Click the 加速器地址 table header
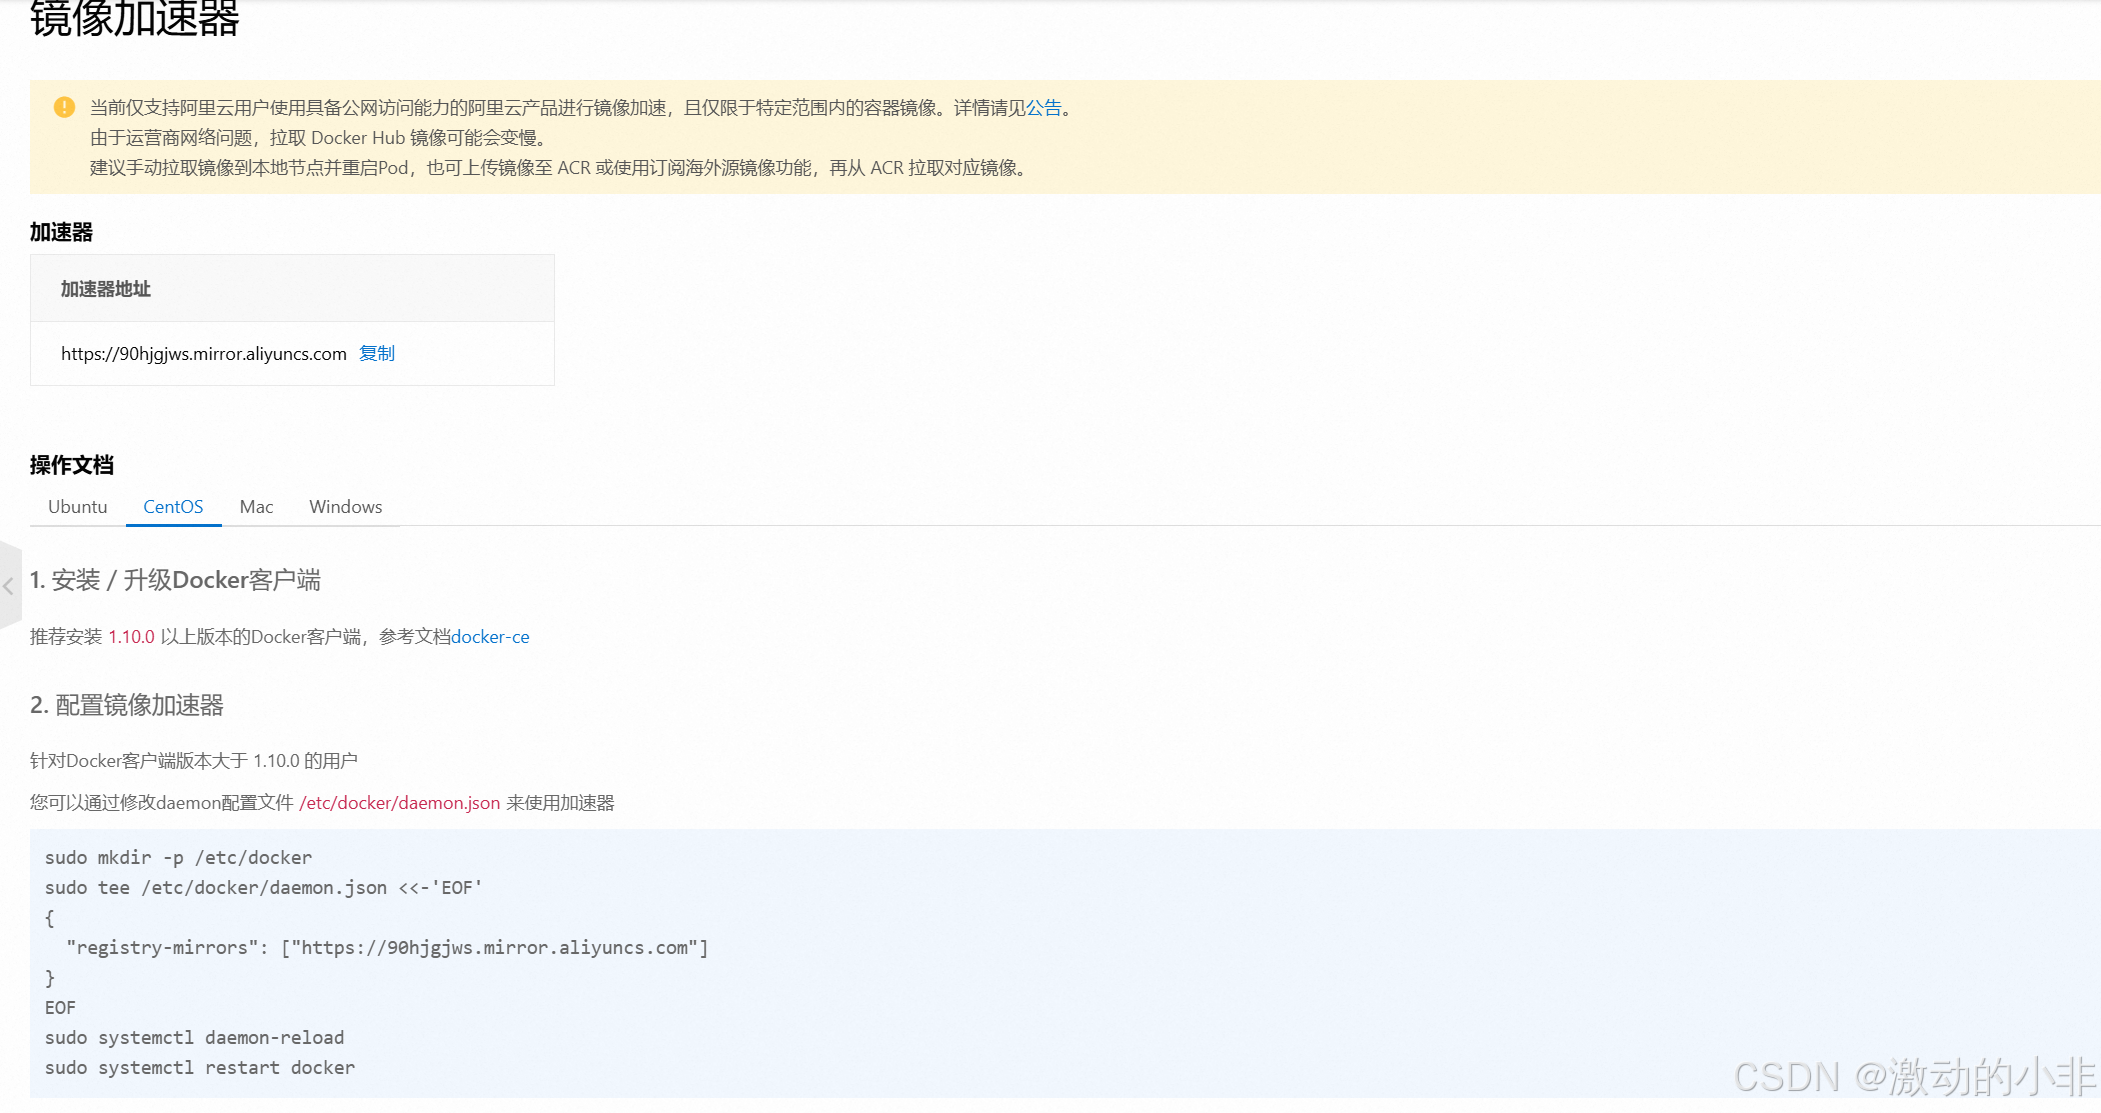The height and width of the screenshot is (1113, 2101). [x=292, y=289]
